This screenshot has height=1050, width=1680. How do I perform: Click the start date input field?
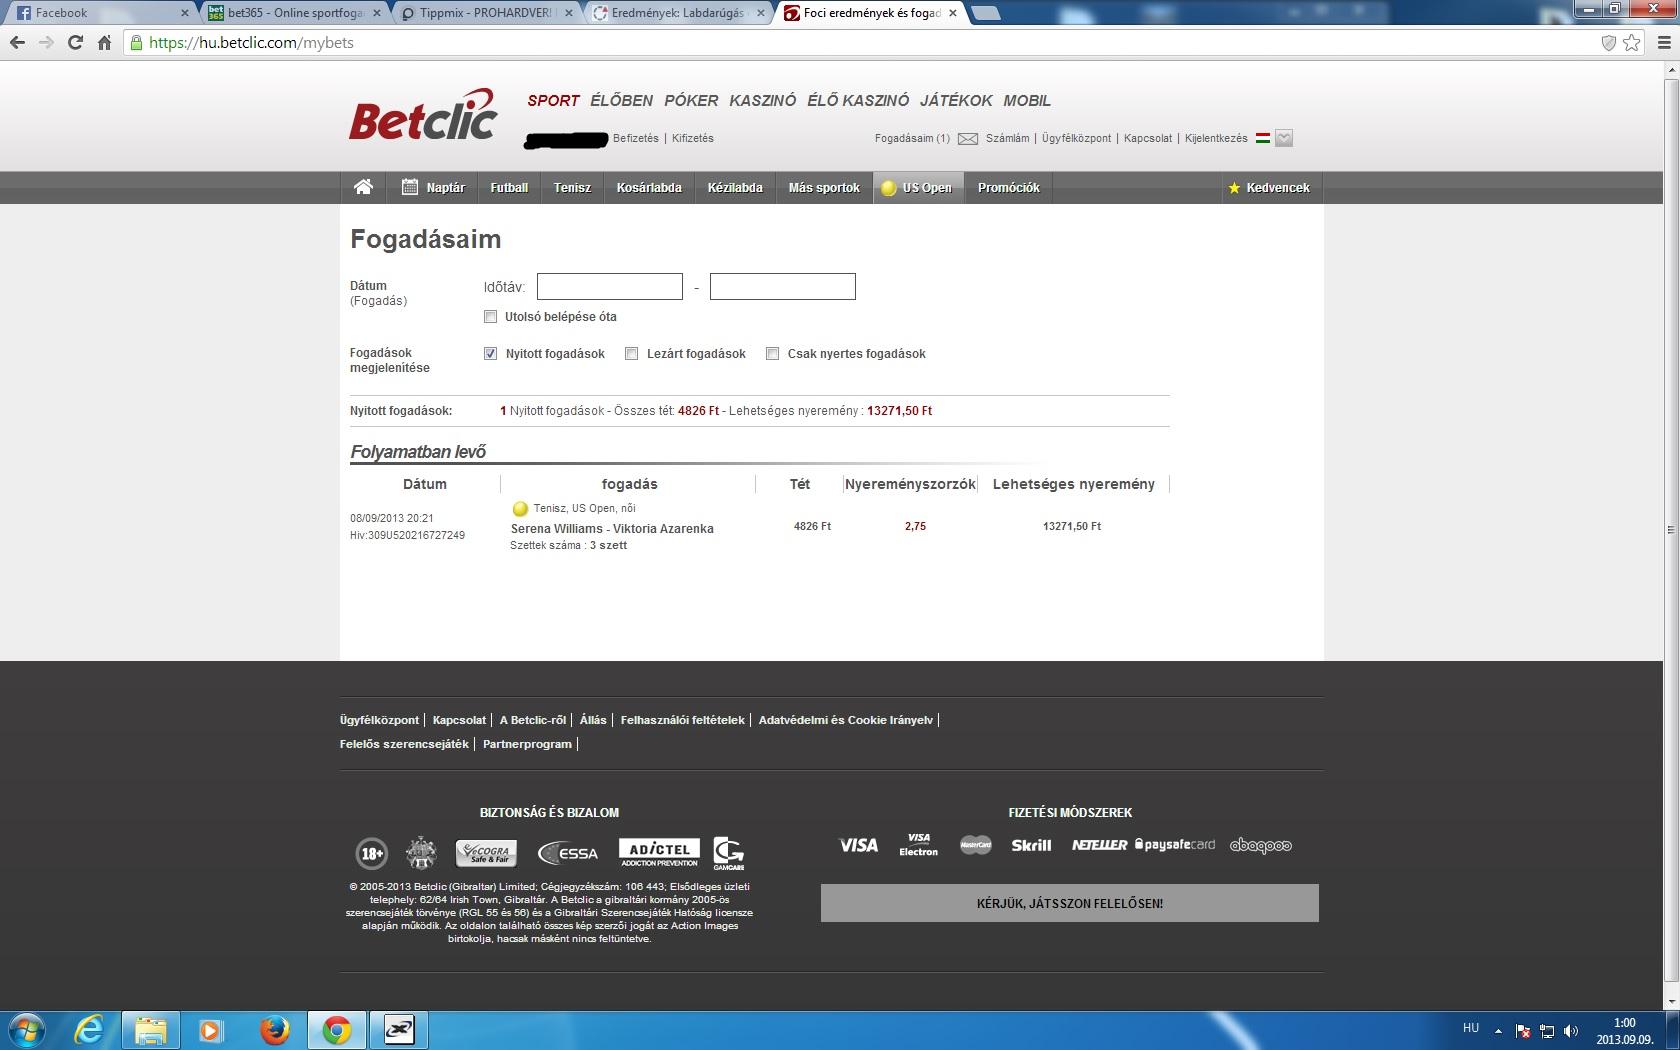tap(610, 287)
